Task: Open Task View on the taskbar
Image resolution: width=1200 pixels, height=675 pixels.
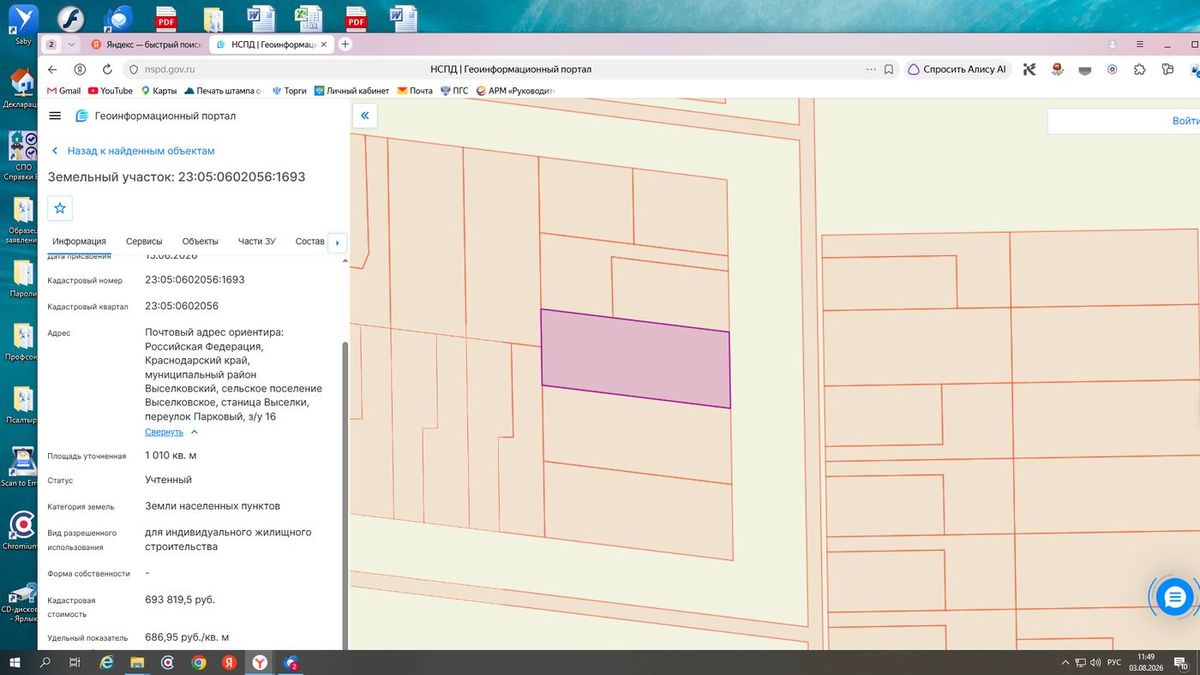Action: (x=75, y=662)
